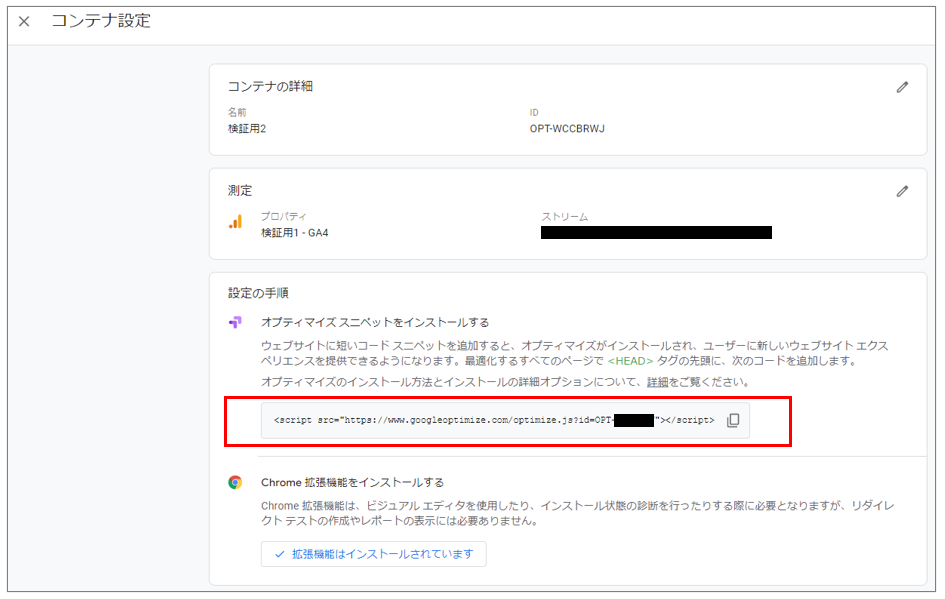Click the プロパティ label
Viewport: 945px width, 599px height.
(284, 216)
